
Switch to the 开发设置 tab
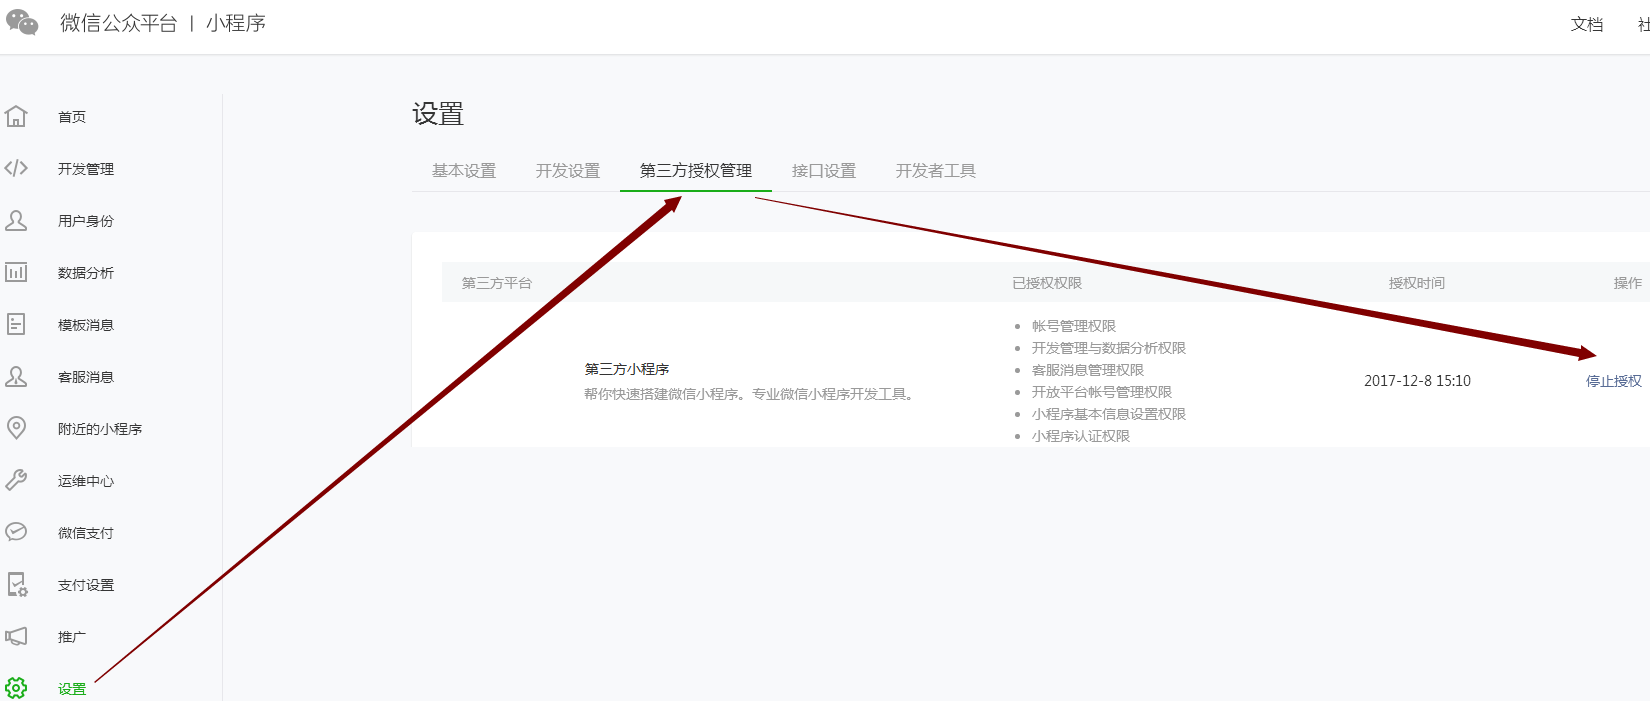coord(568,171)
